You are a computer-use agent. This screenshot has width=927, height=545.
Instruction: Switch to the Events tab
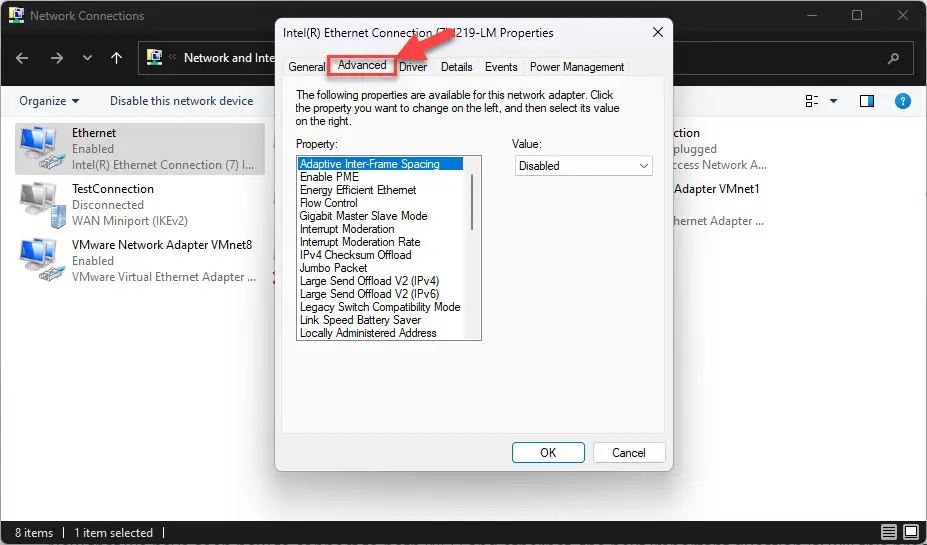(x=501, y=67)
